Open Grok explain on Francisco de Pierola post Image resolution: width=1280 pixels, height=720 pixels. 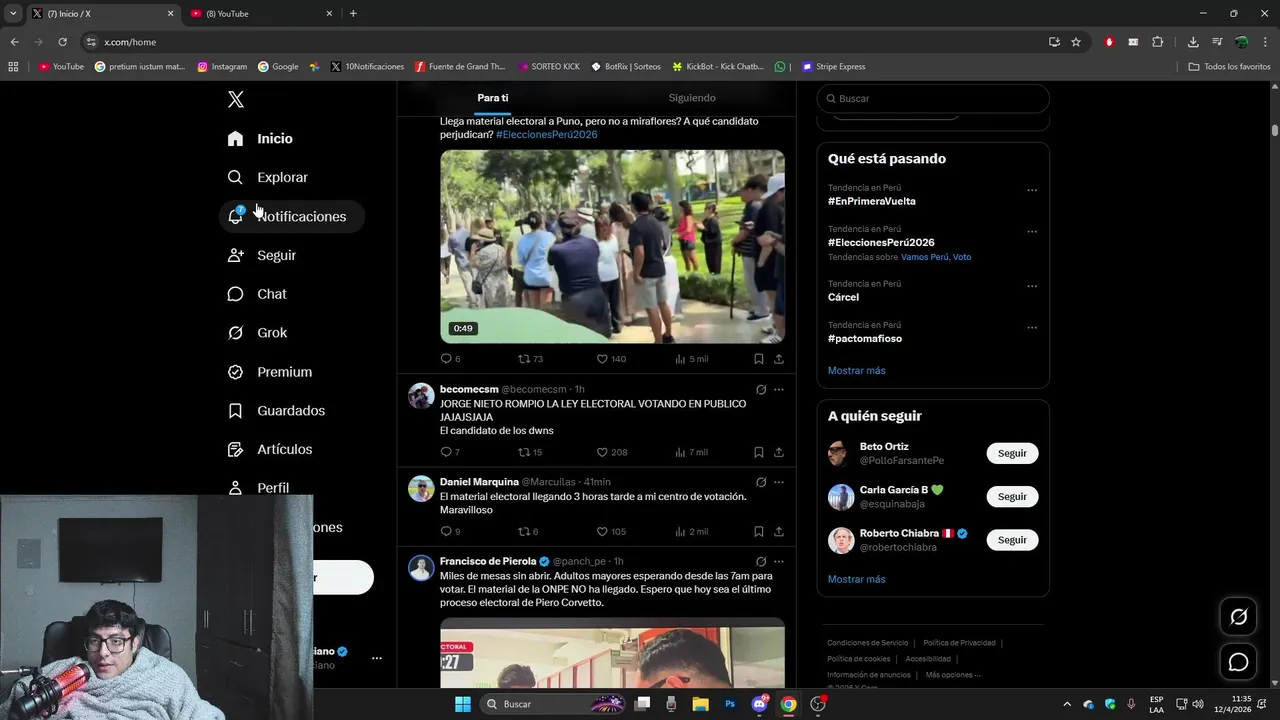tap(761, 561)
